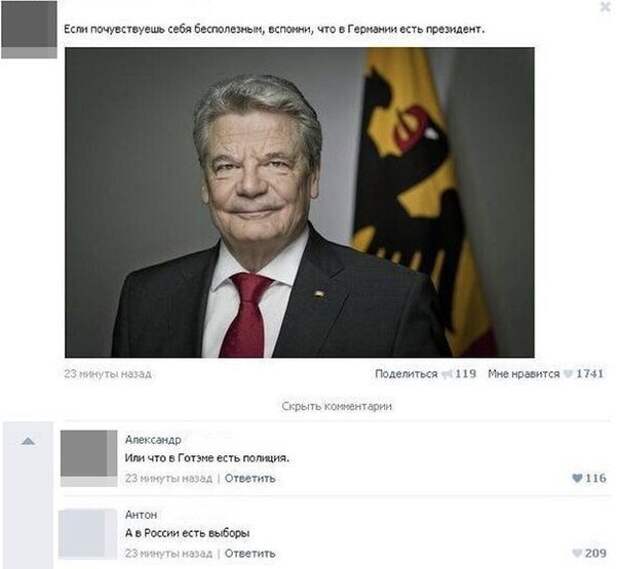
Task: Click the timestamp under Антон's comment
Action: (168, 553)
